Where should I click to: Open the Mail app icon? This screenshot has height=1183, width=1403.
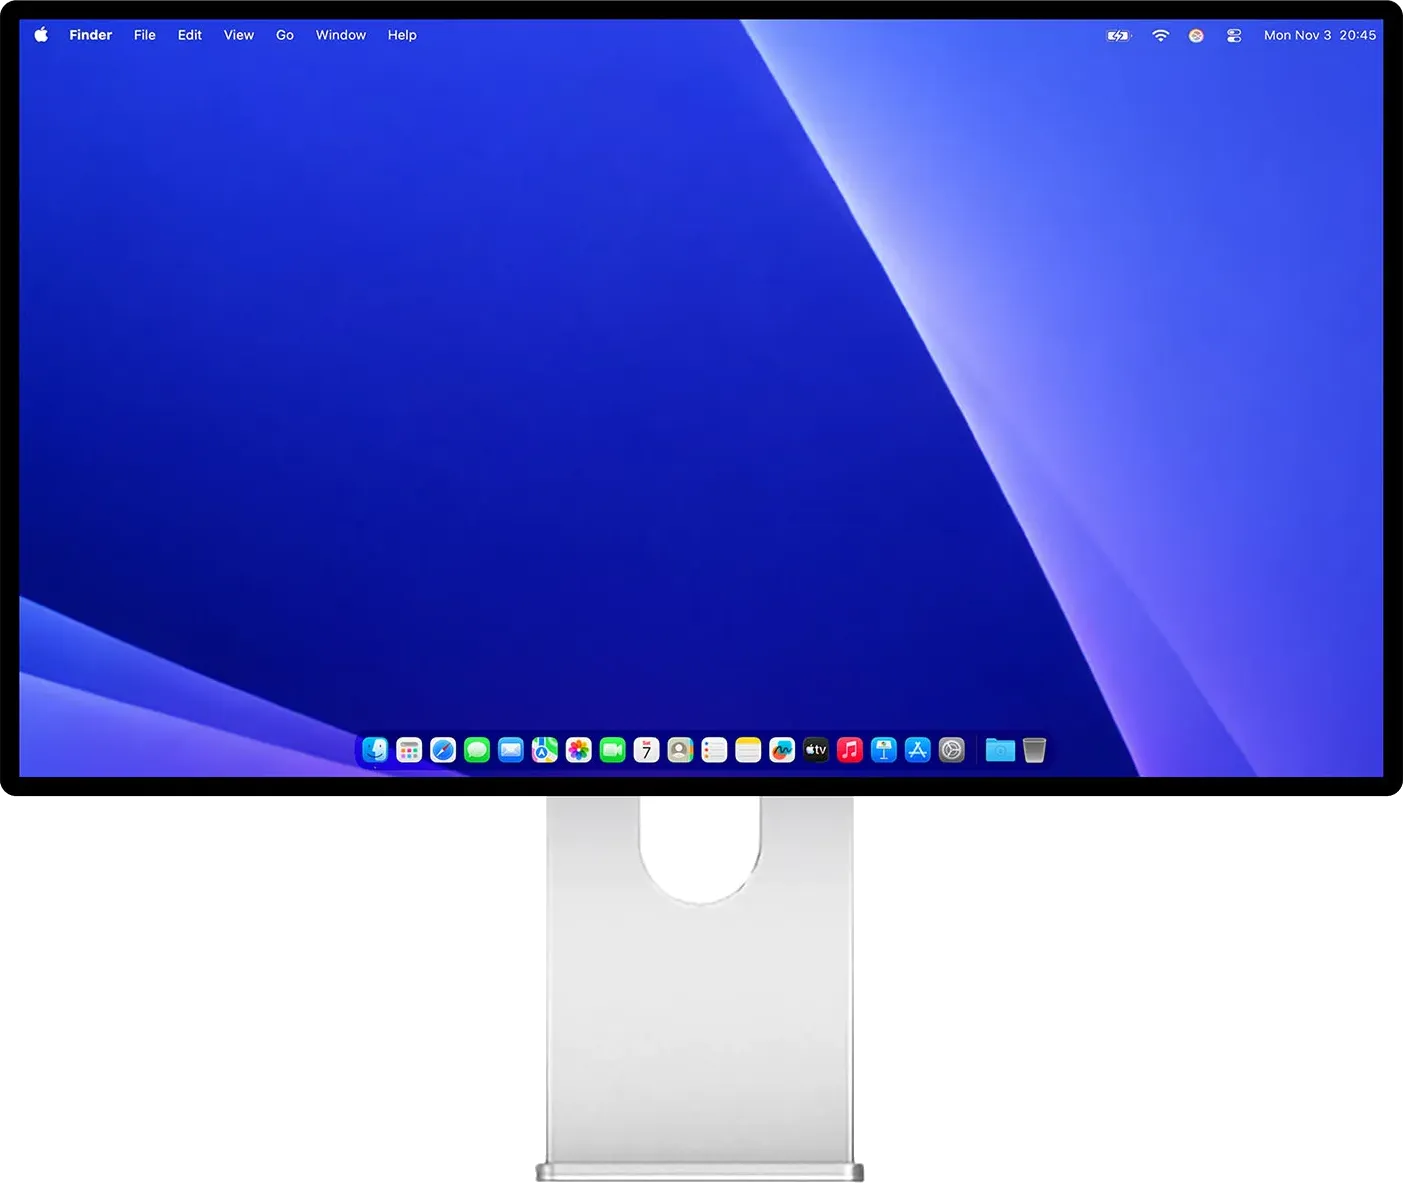click(511, 750)
